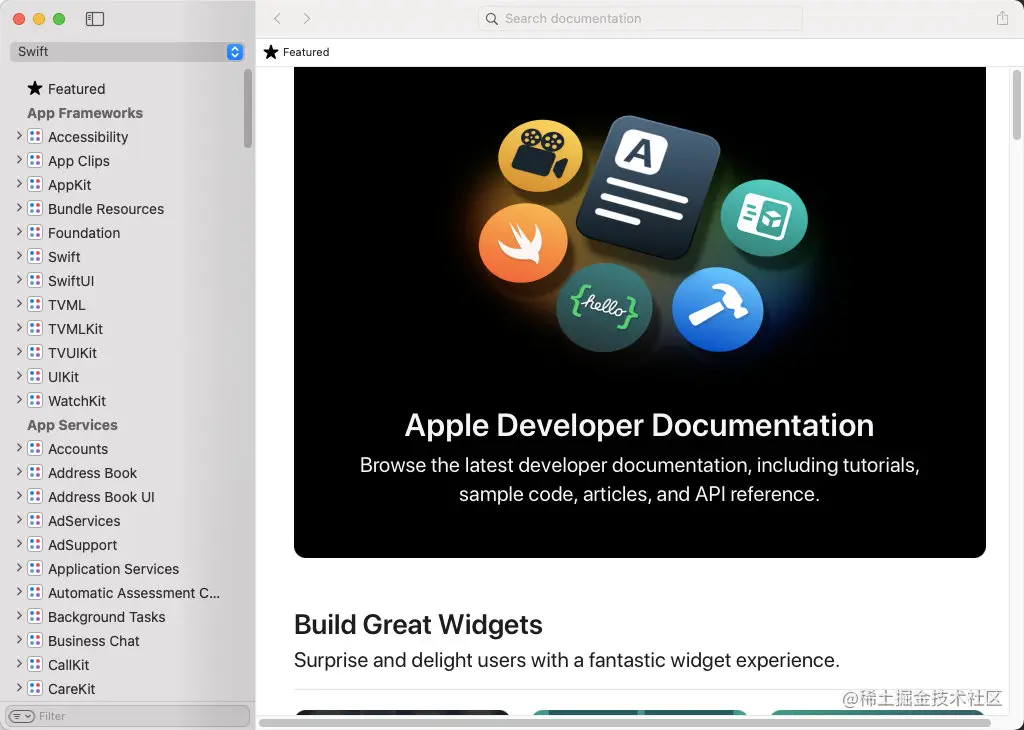Click the AdServices framework icon
Image resolution: width=1024 pixels, height=730 pixels.
coord(35,520)
